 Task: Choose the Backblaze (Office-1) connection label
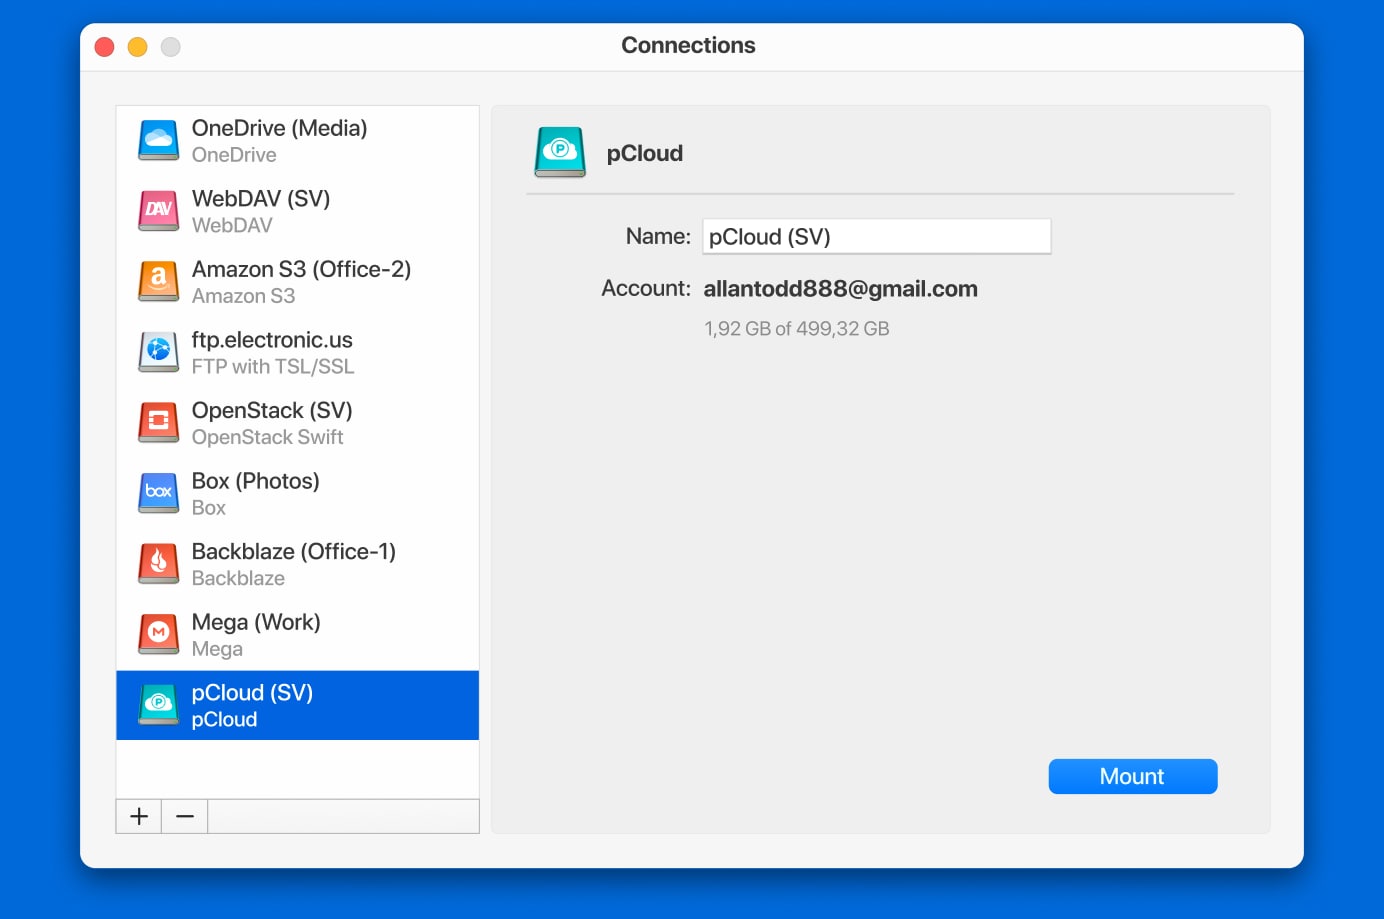293,552
